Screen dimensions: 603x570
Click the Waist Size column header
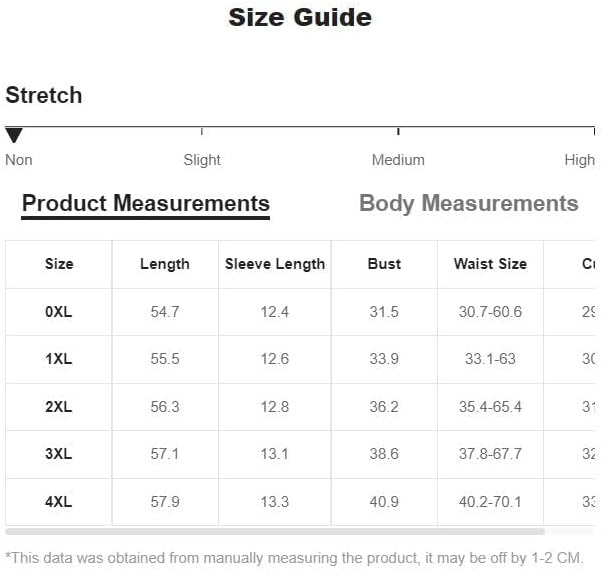pos(490,264)
